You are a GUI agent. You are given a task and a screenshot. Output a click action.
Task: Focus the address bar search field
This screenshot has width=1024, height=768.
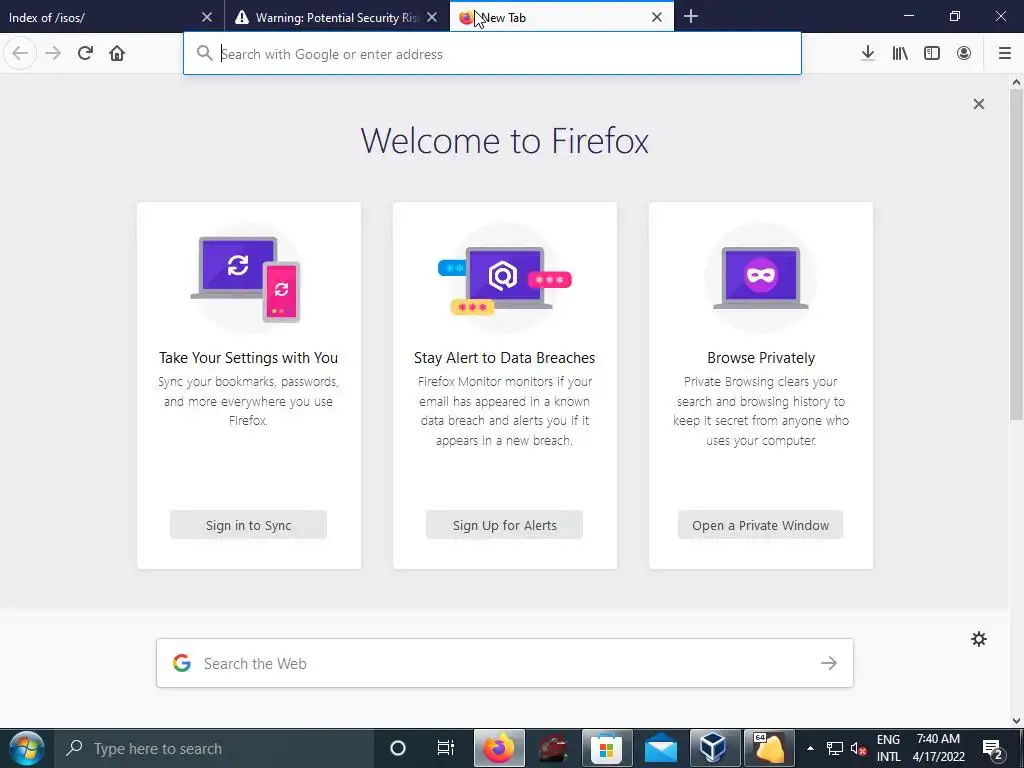[x=492, y=54]
